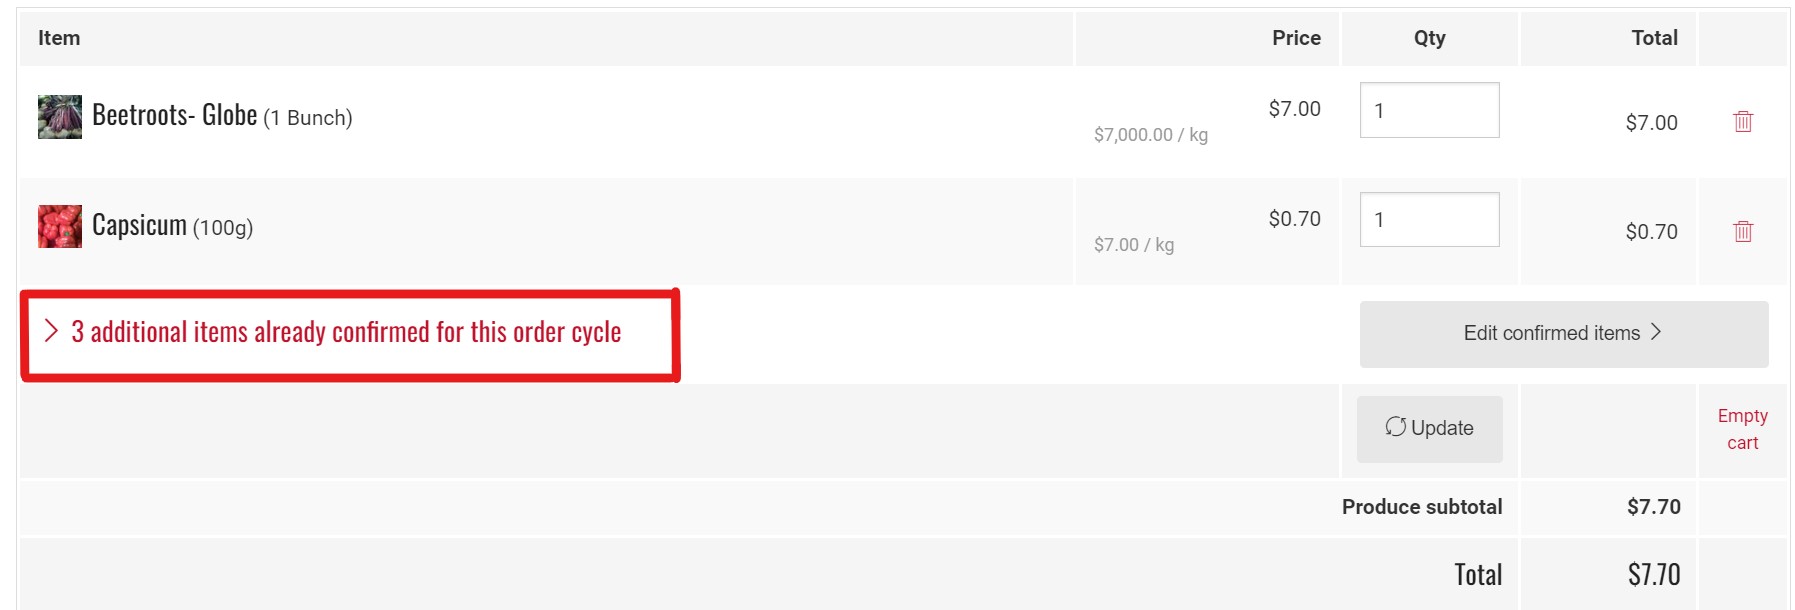Open the Beetroots- Globe product name

pos(175,116)
